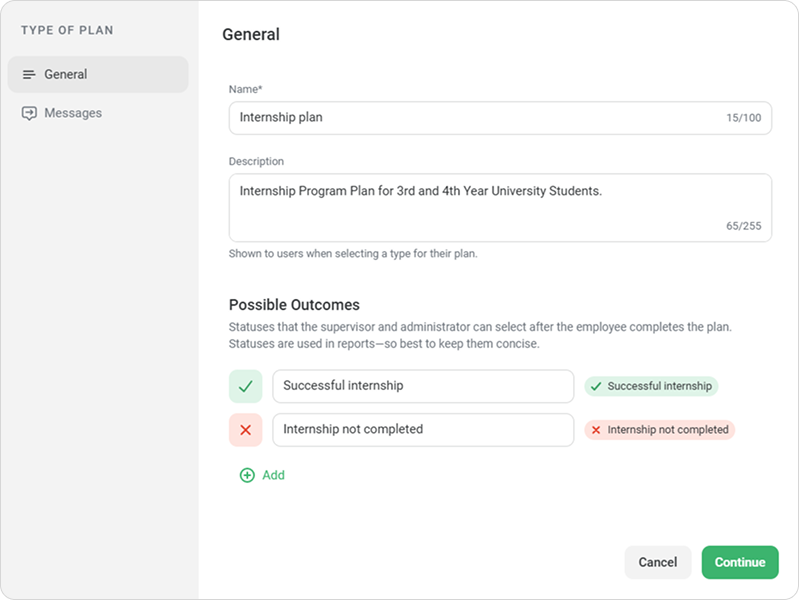Click the red Internship not completed badge
Screen dimensions: 799x600
pos(659,430)
